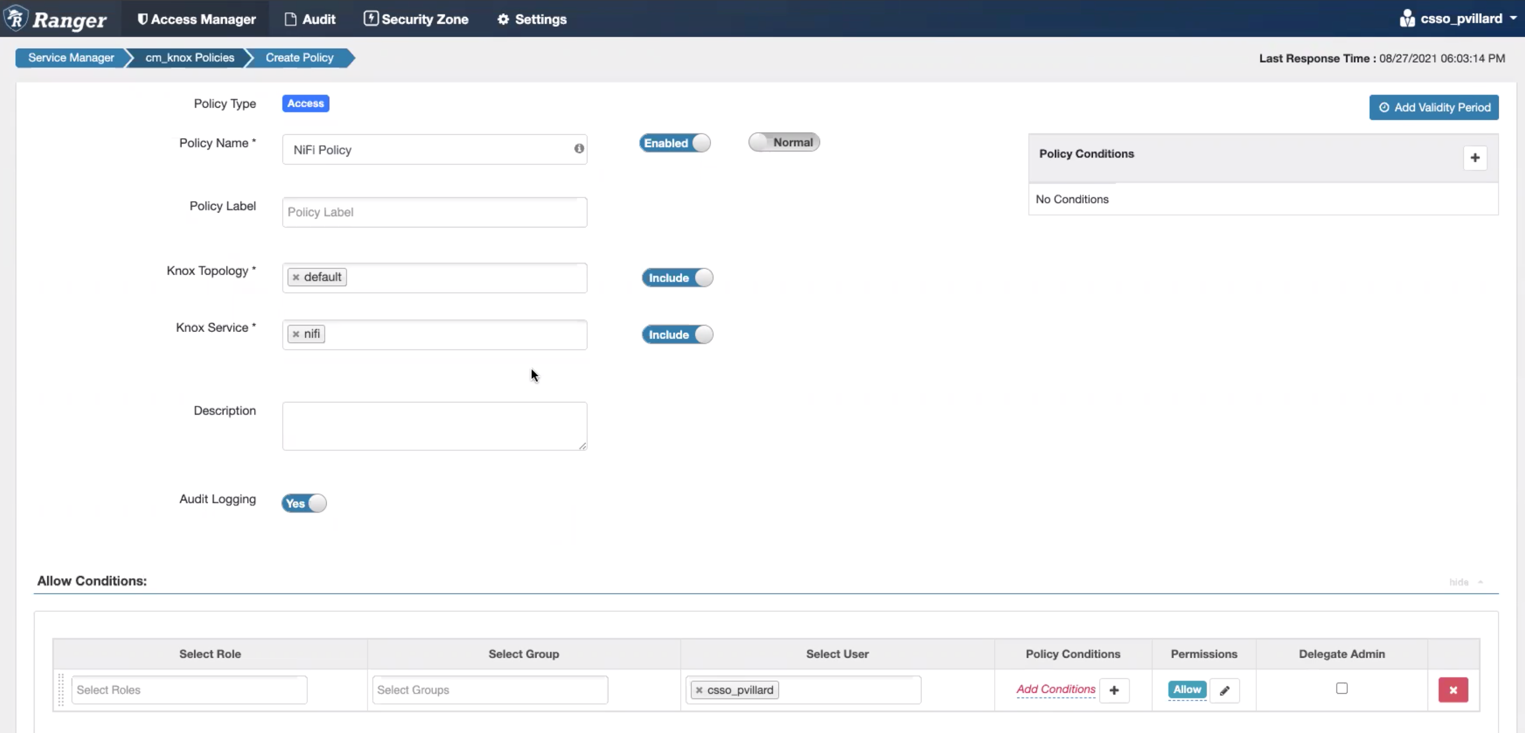Click the pencil icon to edit permissions
Image resolution: width=1525 pixels, height=733 pixels.
tap(1225, 690)
